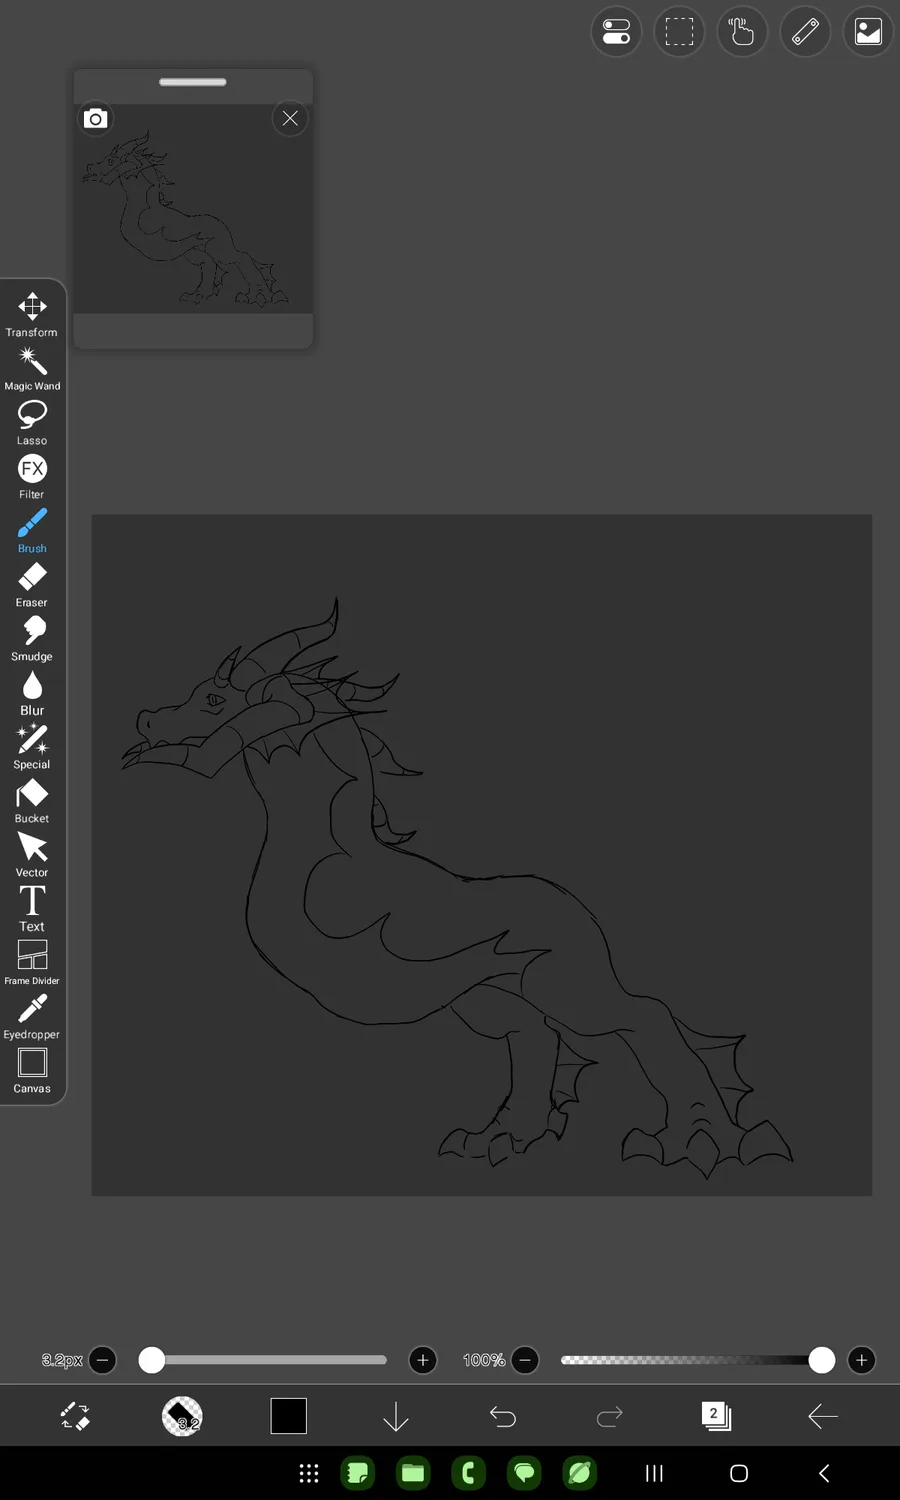
Task: Undo the last stroke
Action: tap(503, 1416)
